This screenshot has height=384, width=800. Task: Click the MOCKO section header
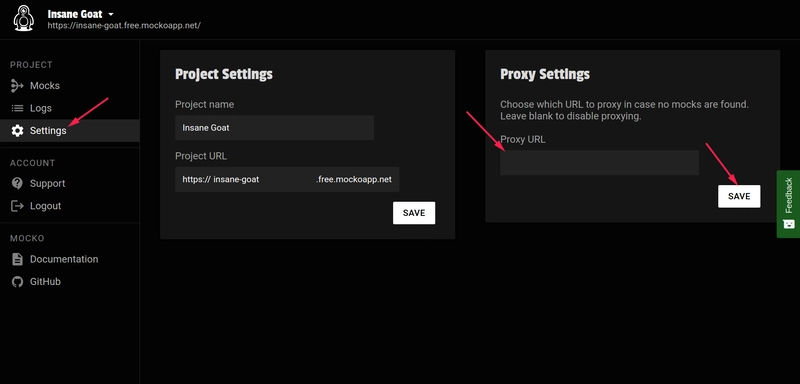[x=27, y=239]
